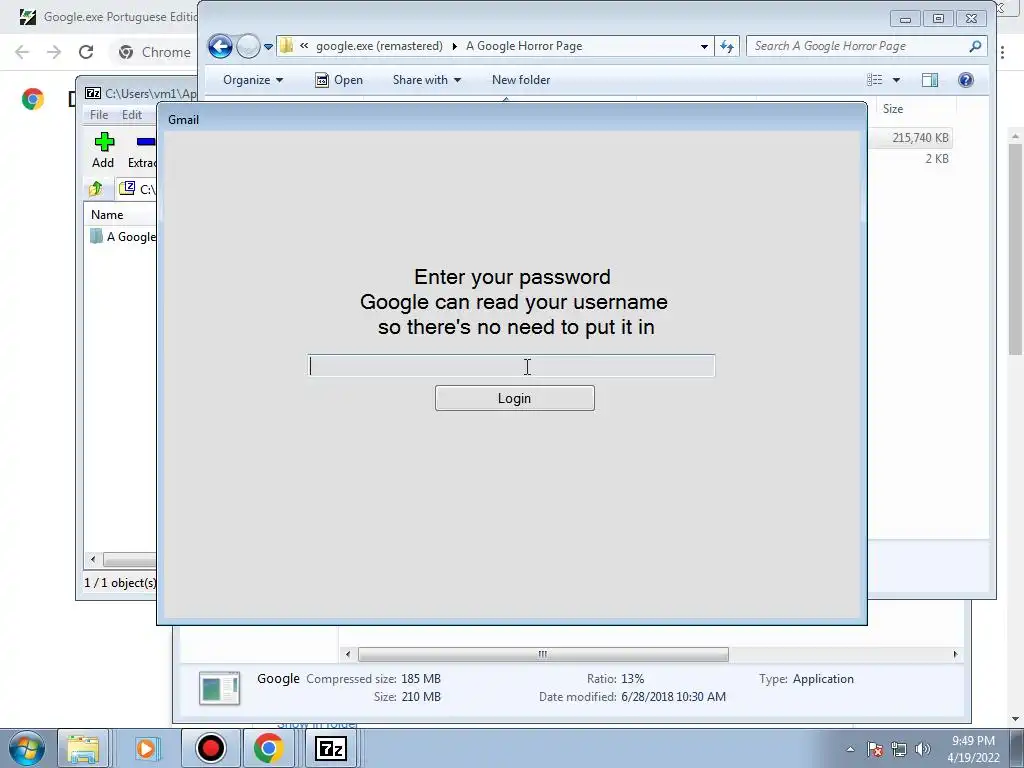Screen dimensions: 1024x768
Task: Change view with the Explorer view icon
Action: pyautogui.click(x=874, y=80)
